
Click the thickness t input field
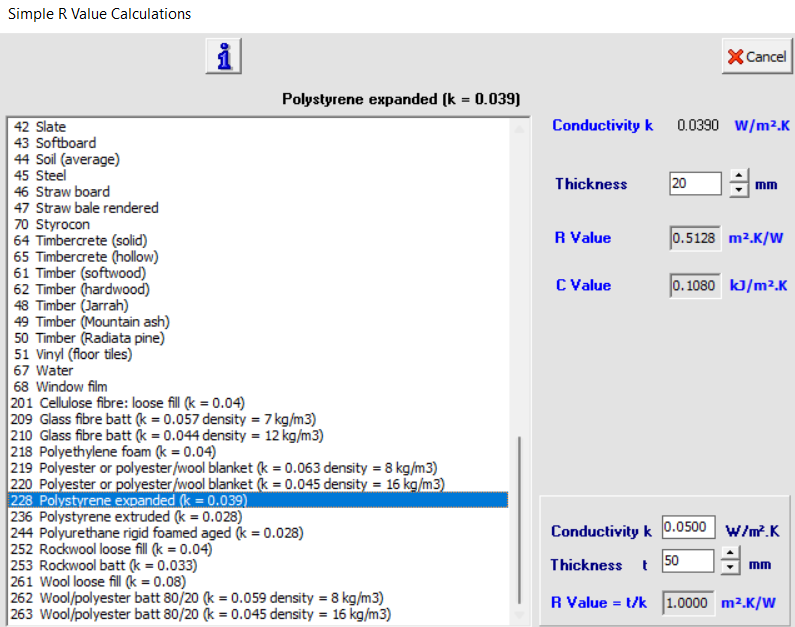tap(687, 562)
